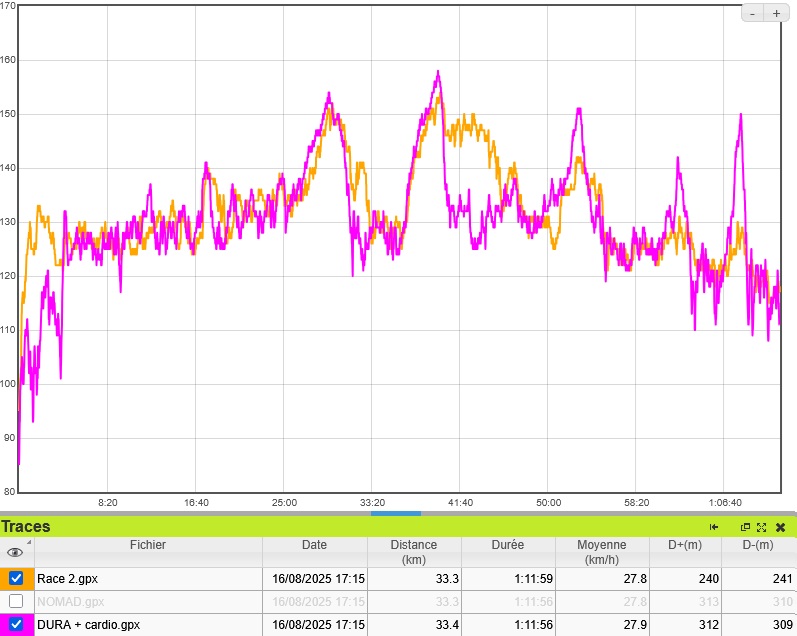Click the collapse-to-left arrow icon in Traces header

714,527
